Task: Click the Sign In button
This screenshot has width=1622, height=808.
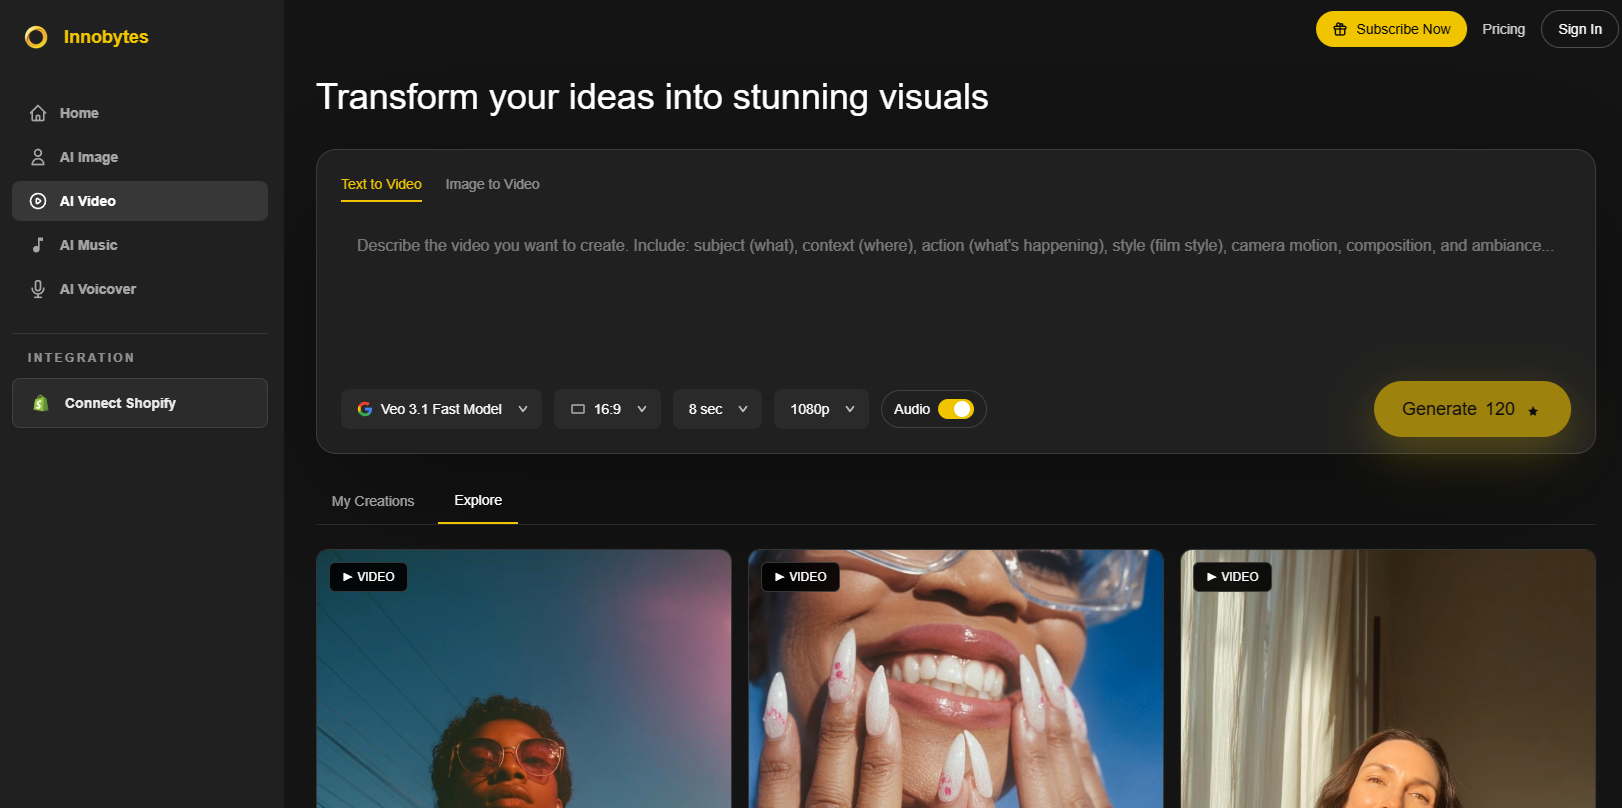Action: point(1580,29)
